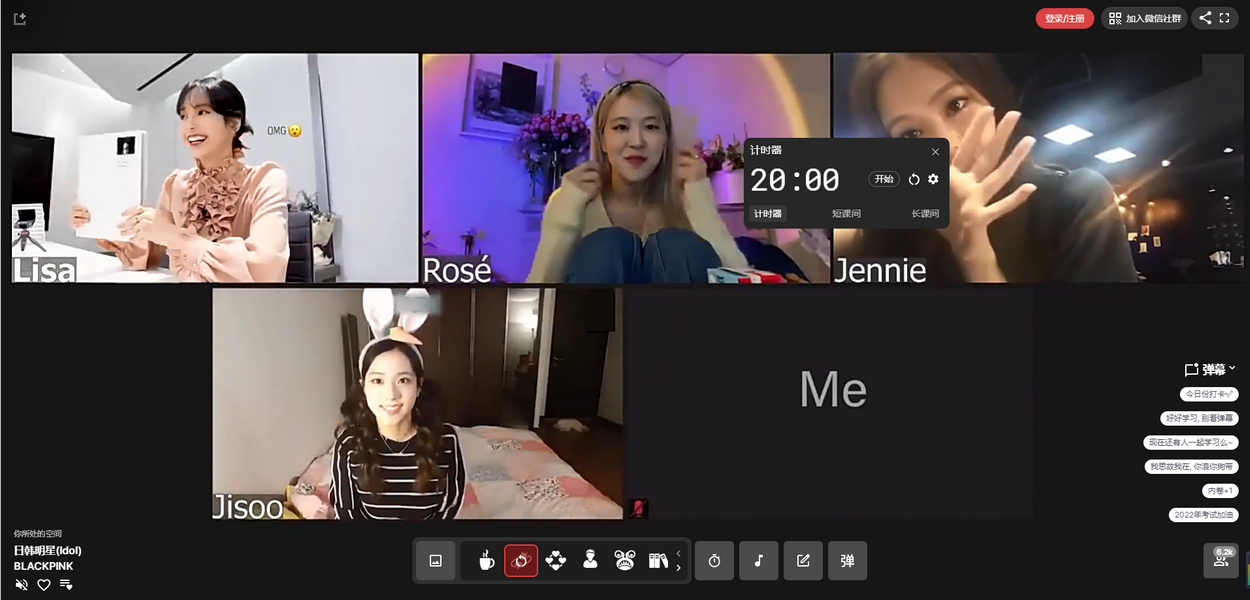Toggle the 弹 danmaku button

[847, 561]
